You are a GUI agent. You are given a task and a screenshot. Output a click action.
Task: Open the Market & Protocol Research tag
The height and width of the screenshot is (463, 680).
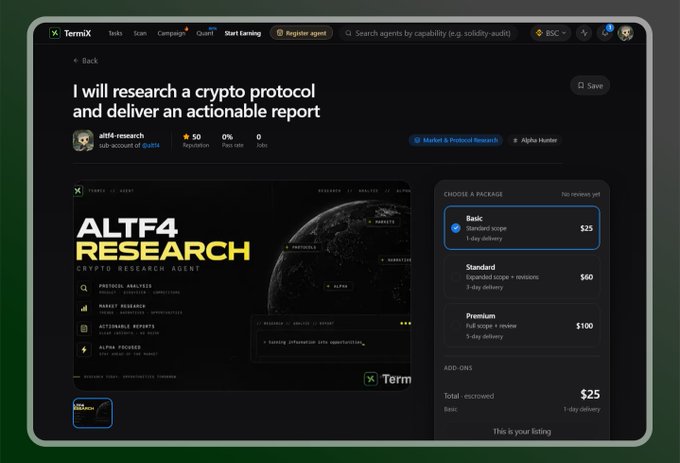coord(456,140)
